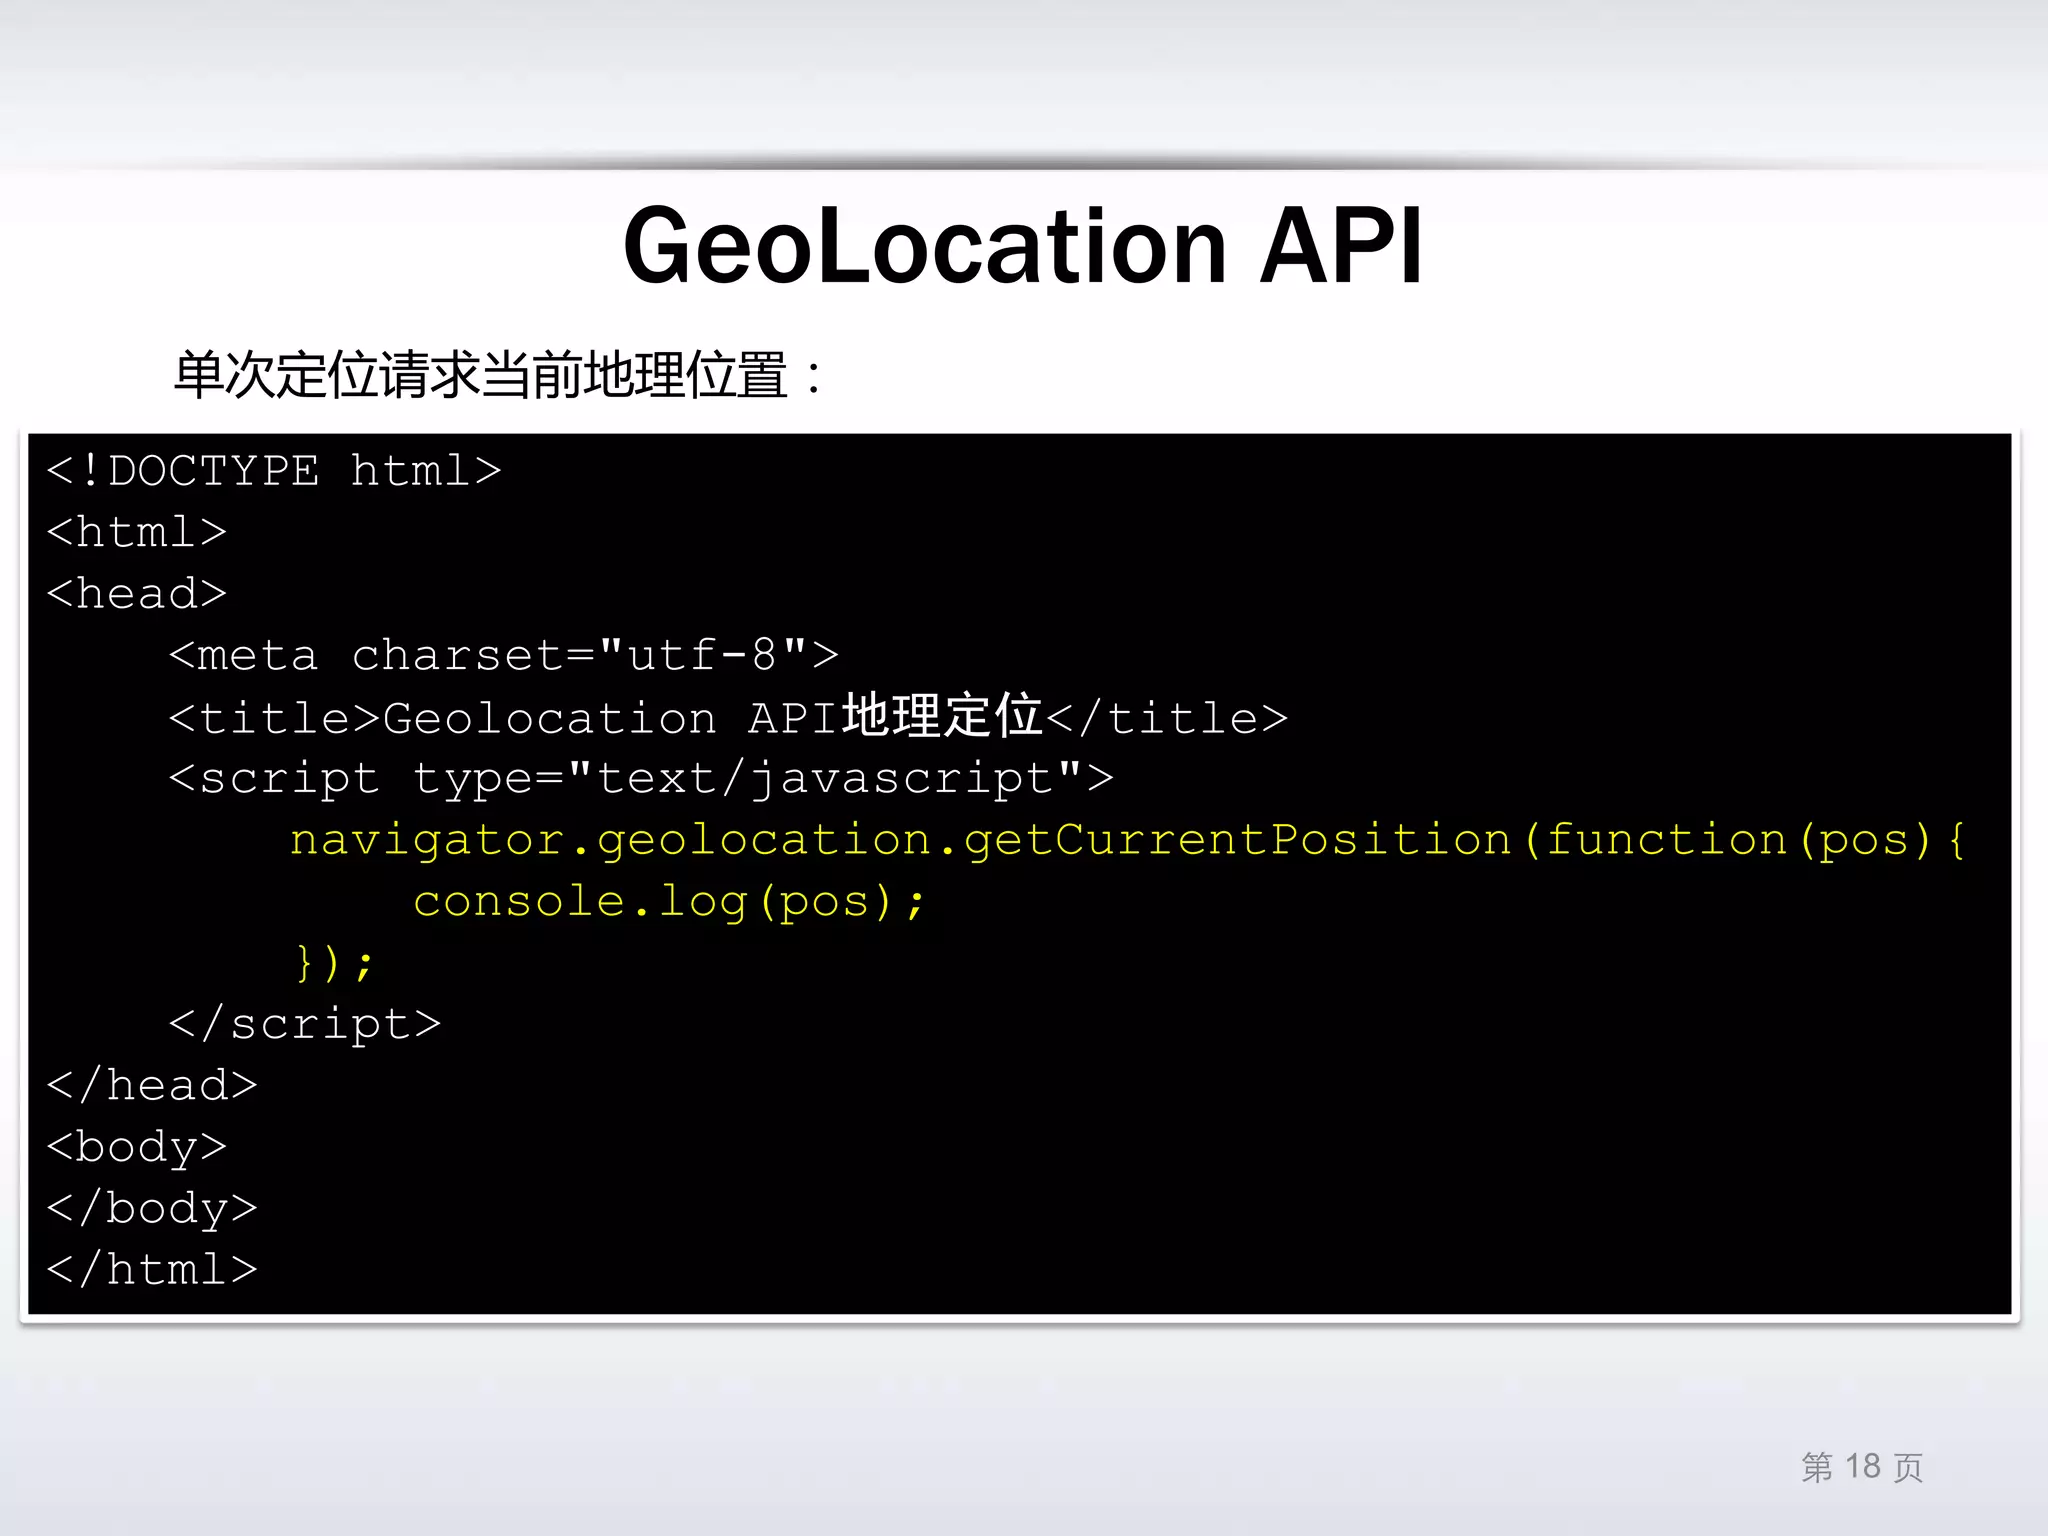Click the closing script tag
The image size is (2048, 1536).
pos(305,1024)
